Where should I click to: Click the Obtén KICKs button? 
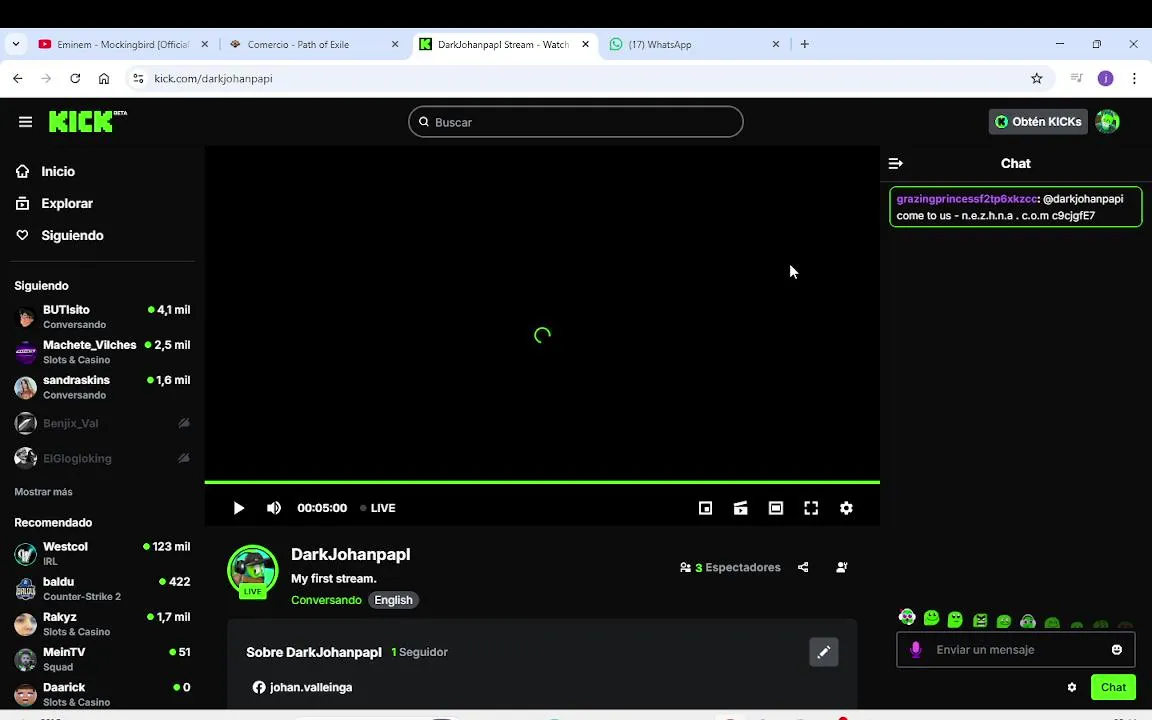point(1037,122)
